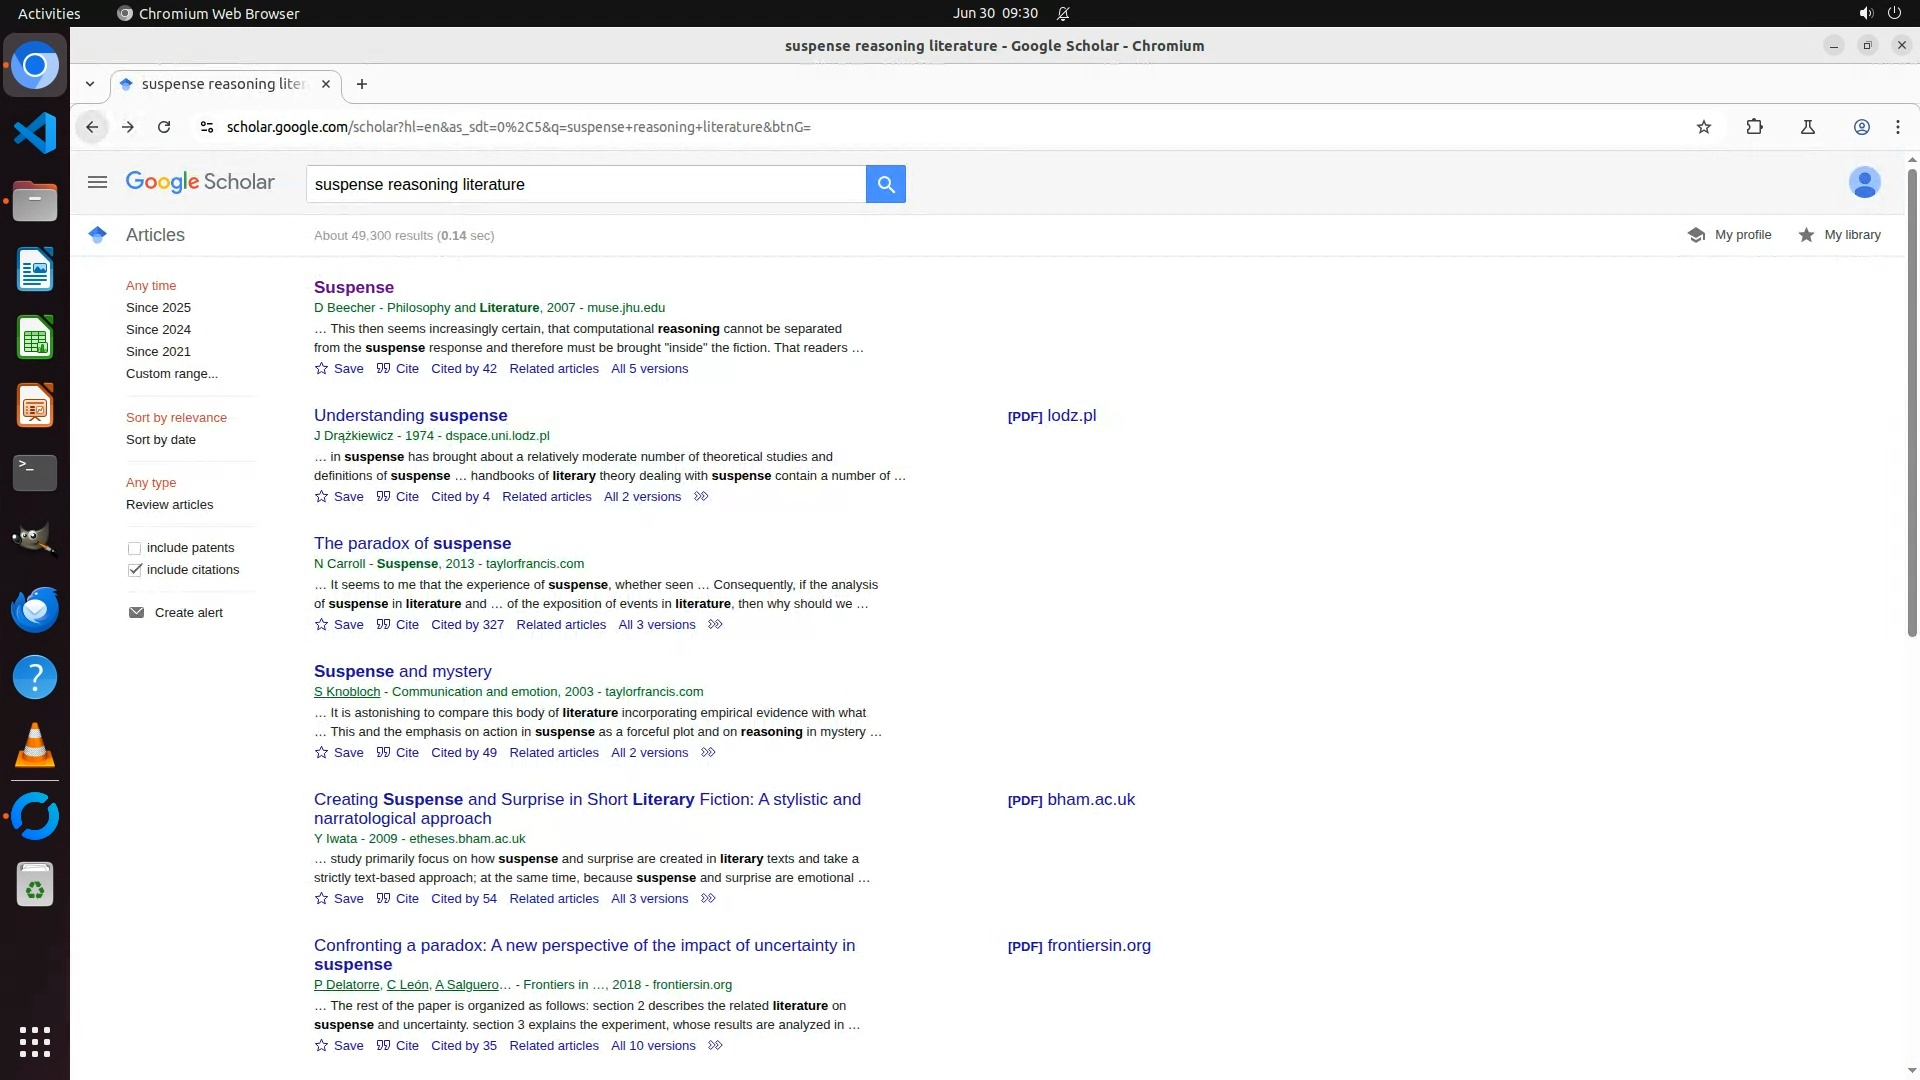Expand more options for 'Understanding suspense'
The width and height of the screenshot is (1920, 1080).
coord(701,497)
